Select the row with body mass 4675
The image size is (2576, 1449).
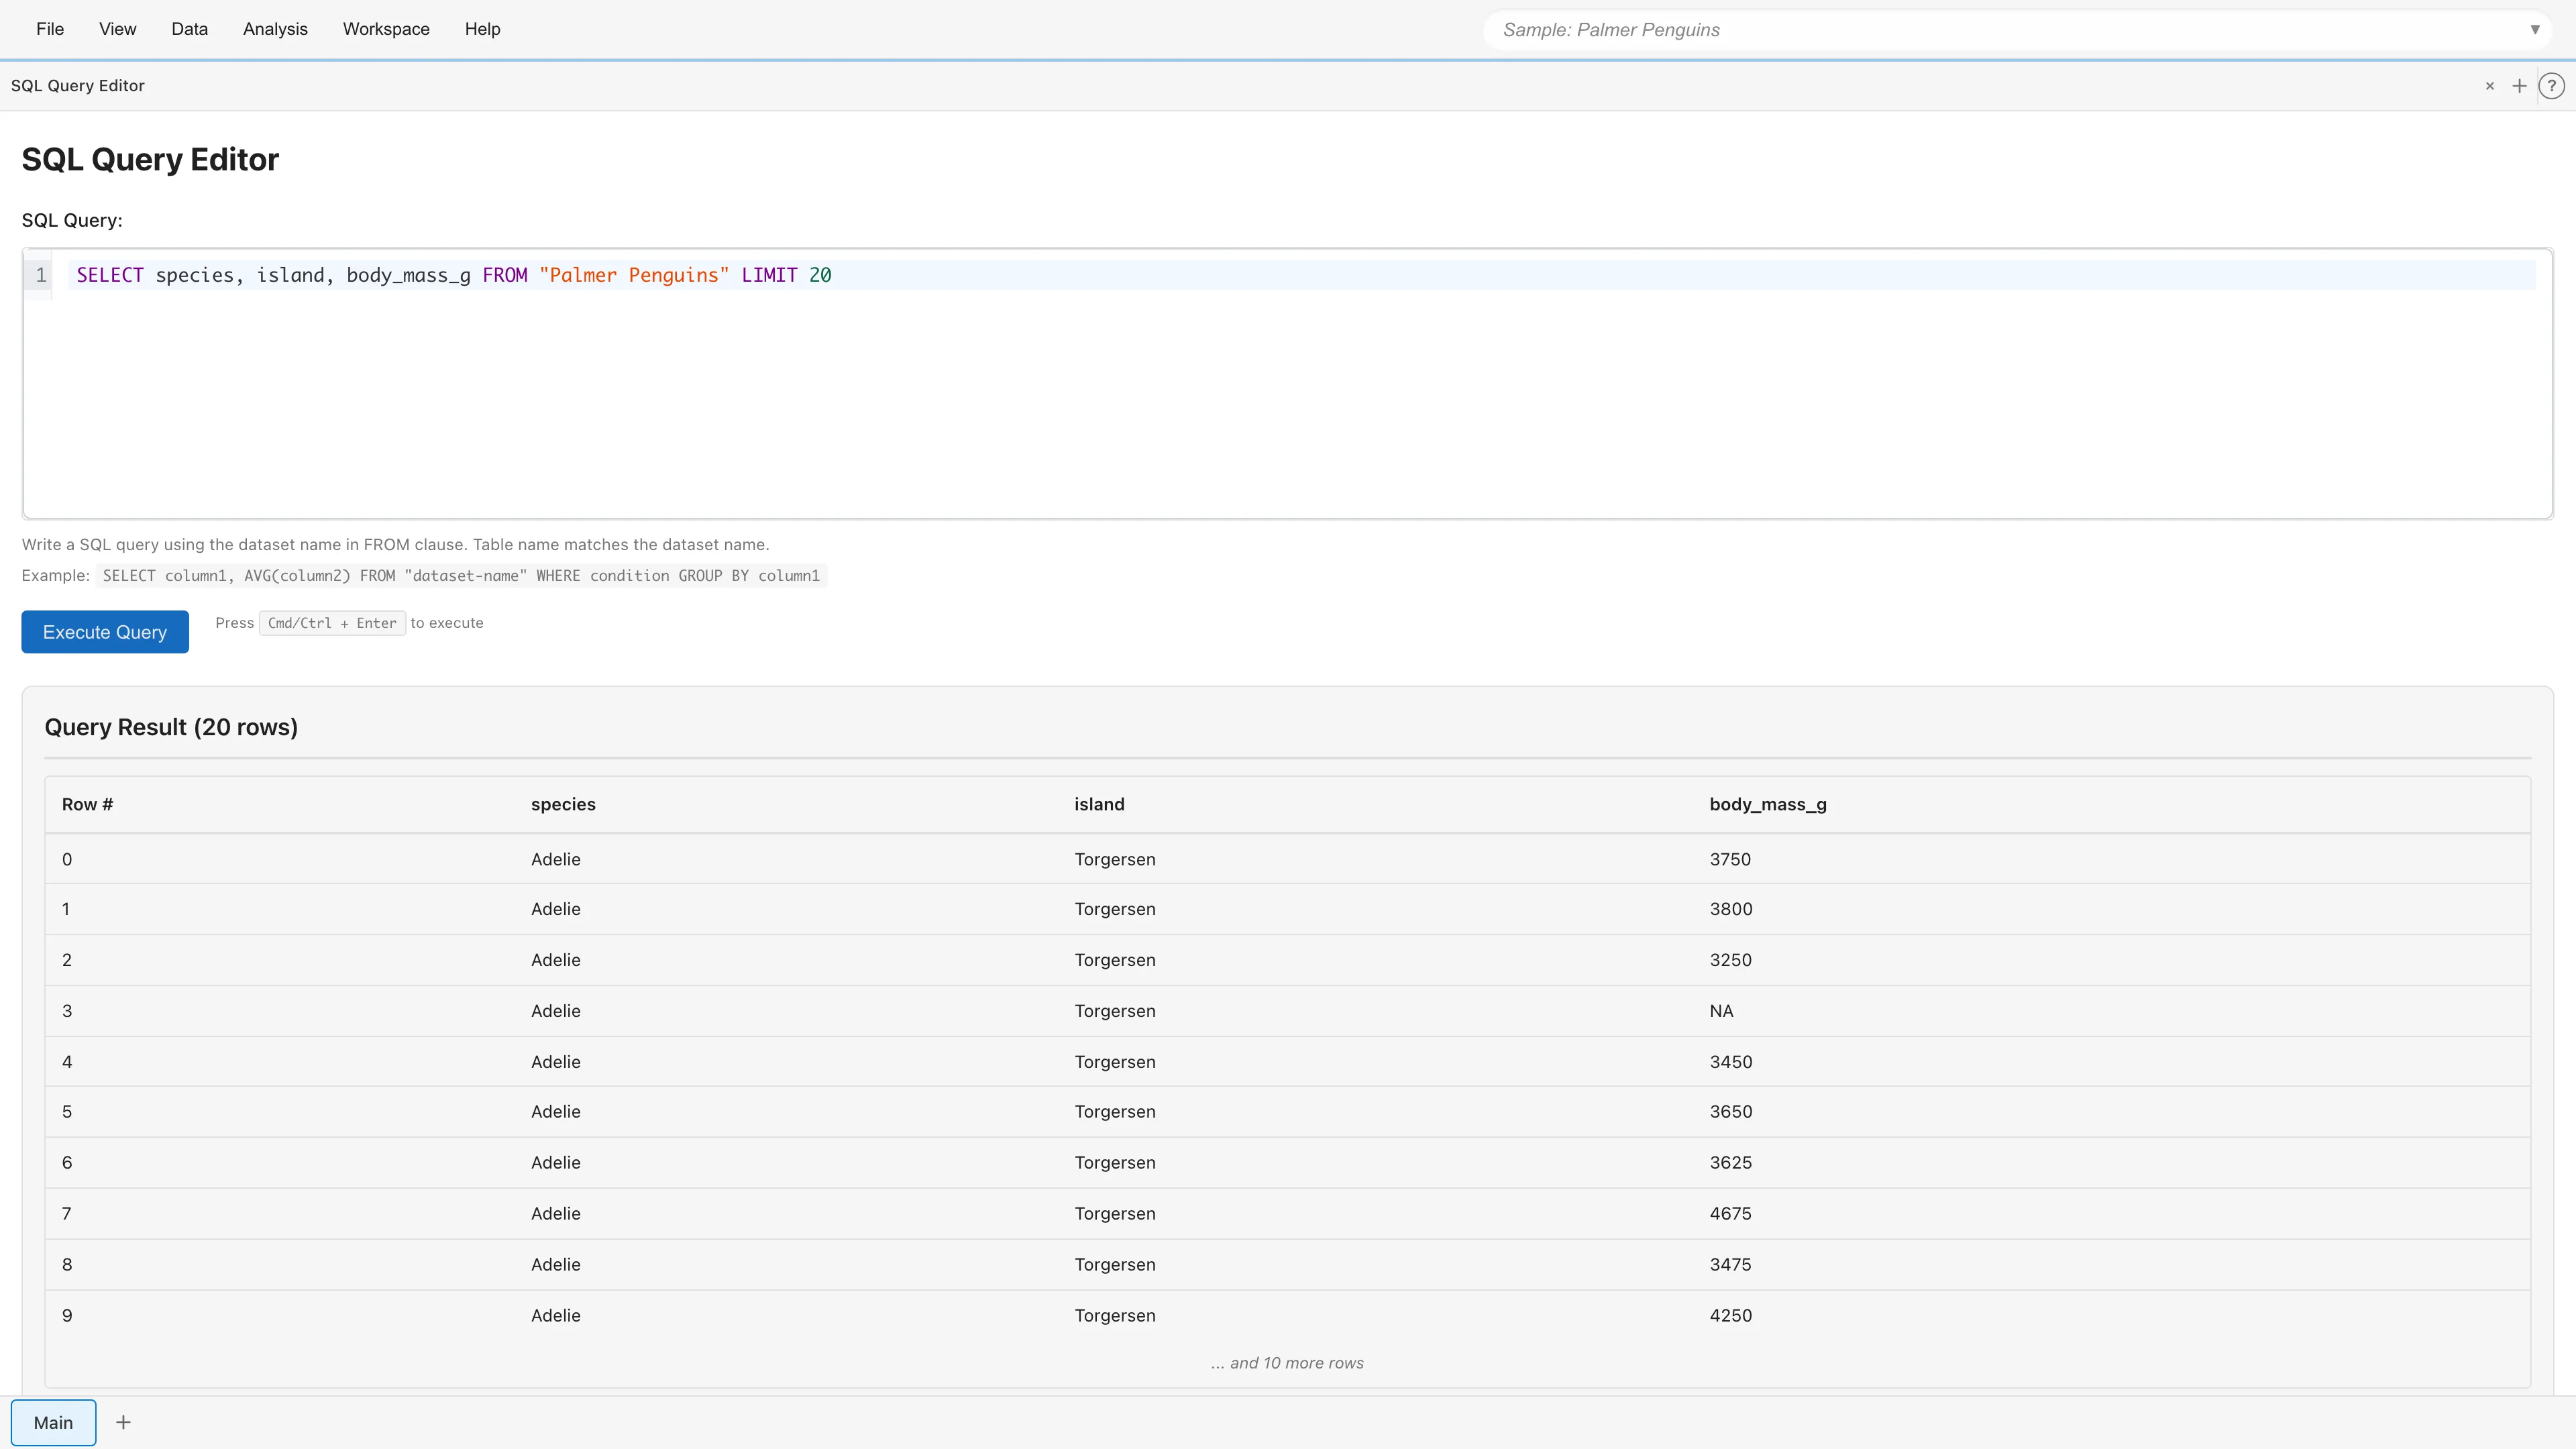click(x=1287, y=1213)
